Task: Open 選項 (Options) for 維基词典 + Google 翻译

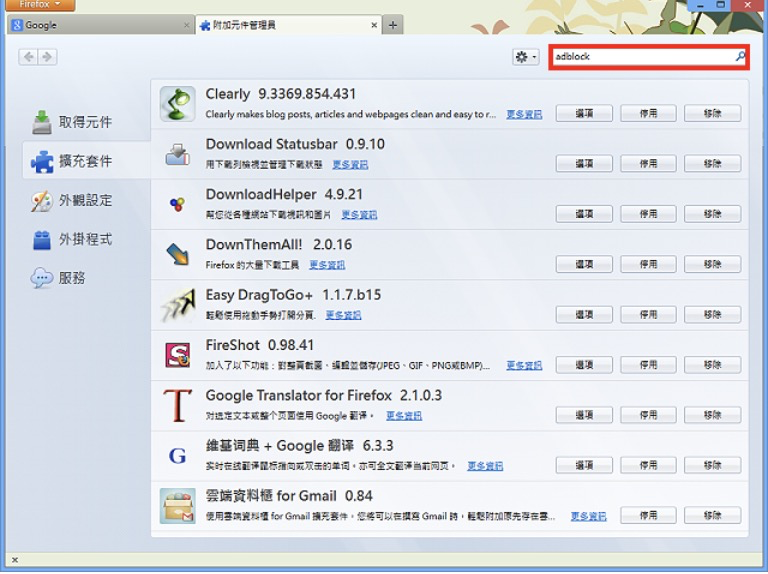Action: (584, 465)
